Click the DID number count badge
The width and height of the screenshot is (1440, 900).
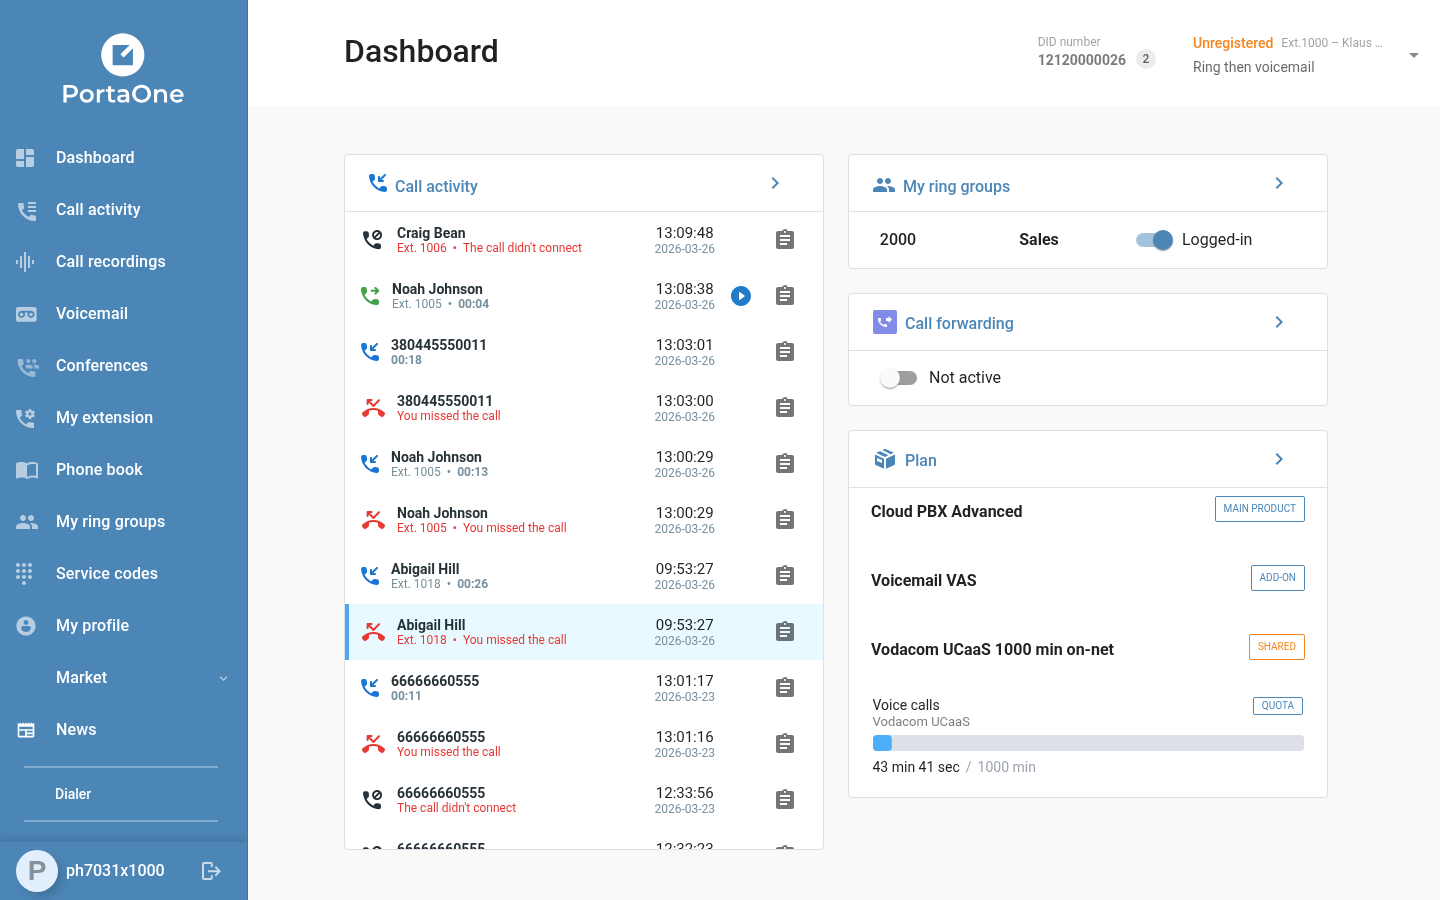click(1146, 59)
